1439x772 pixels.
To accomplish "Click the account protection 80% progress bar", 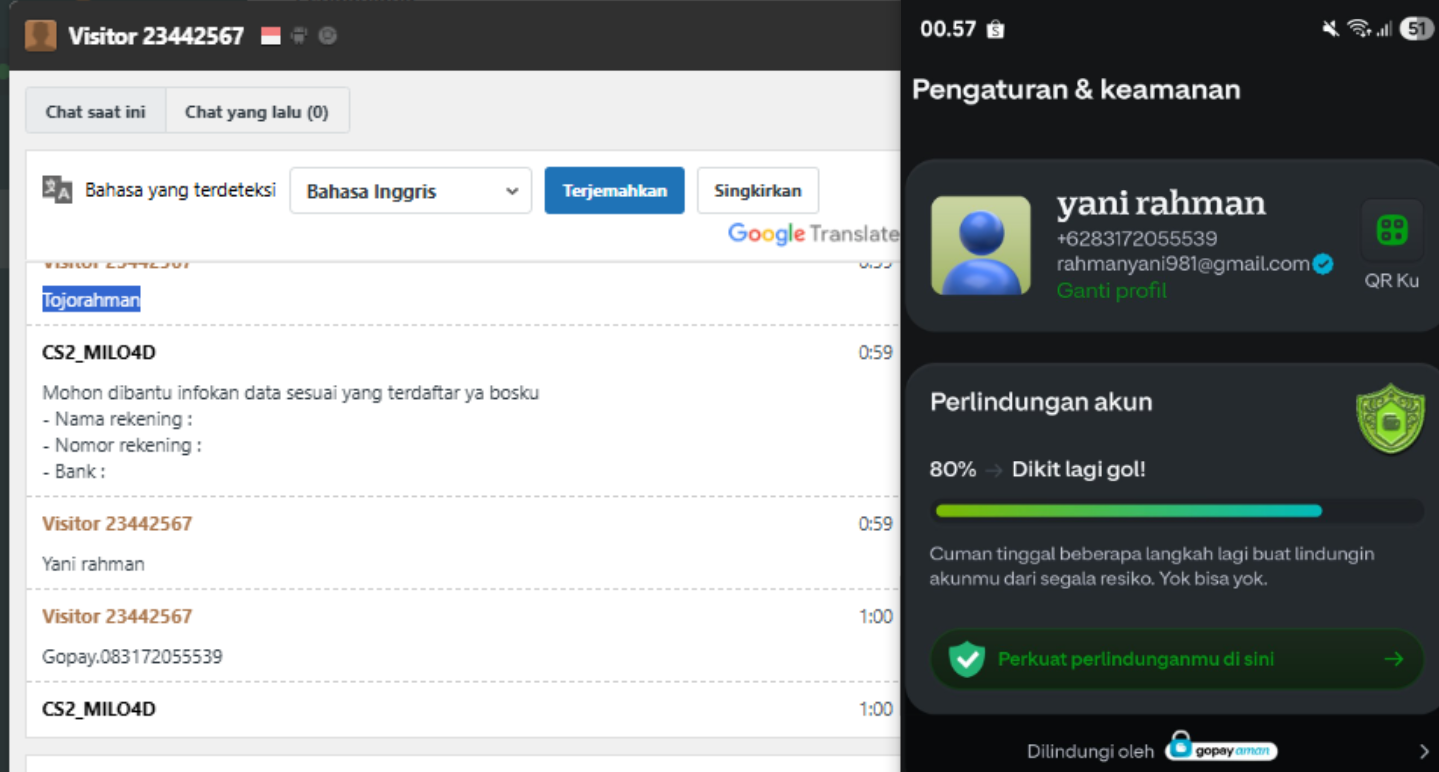I will pos(1176,511).
